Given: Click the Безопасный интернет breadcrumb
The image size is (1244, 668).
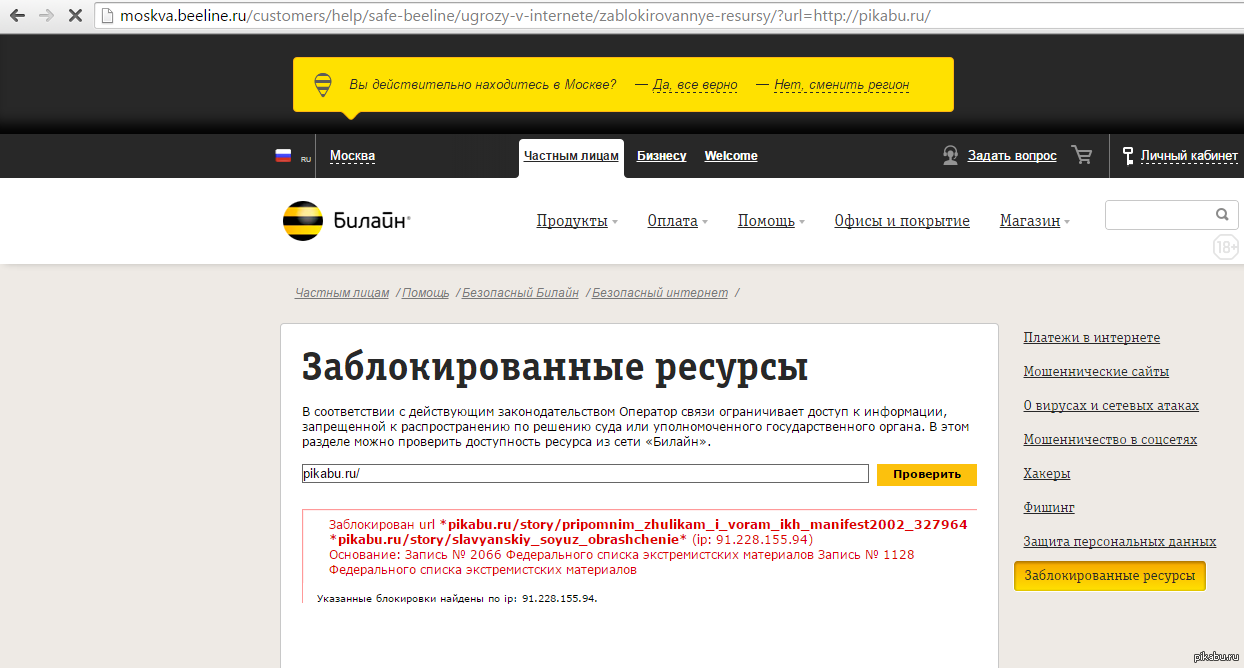Looking at the screenshot, I should click(660, 293).
